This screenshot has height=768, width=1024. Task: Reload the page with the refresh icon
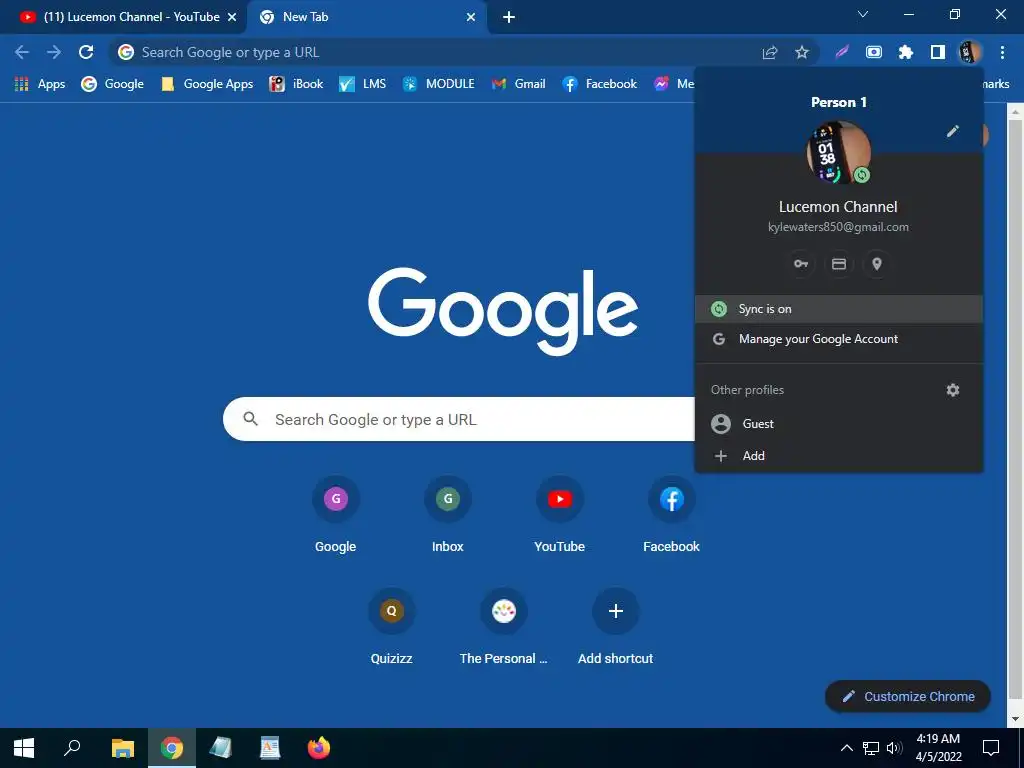click(86, 52)
